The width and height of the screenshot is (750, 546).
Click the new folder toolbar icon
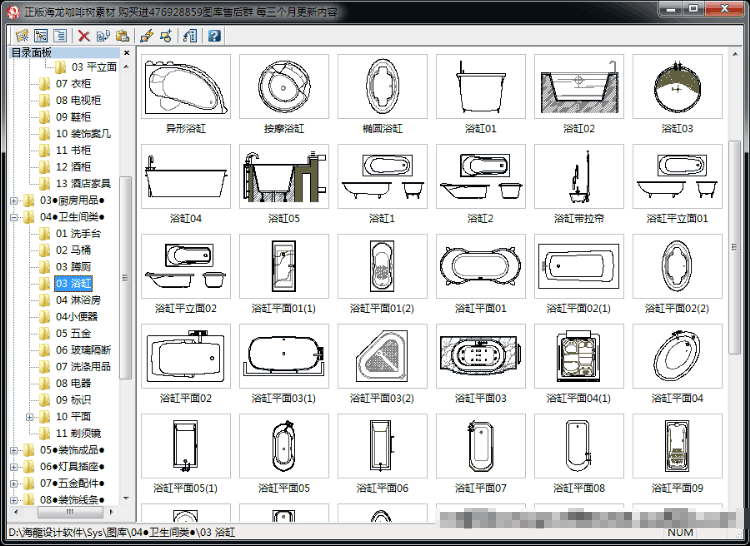tap(22, 36)
